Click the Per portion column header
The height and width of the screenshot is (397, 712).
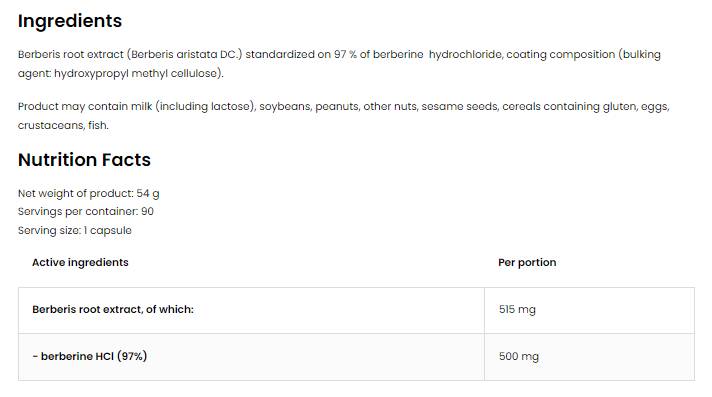click(527, 263)
